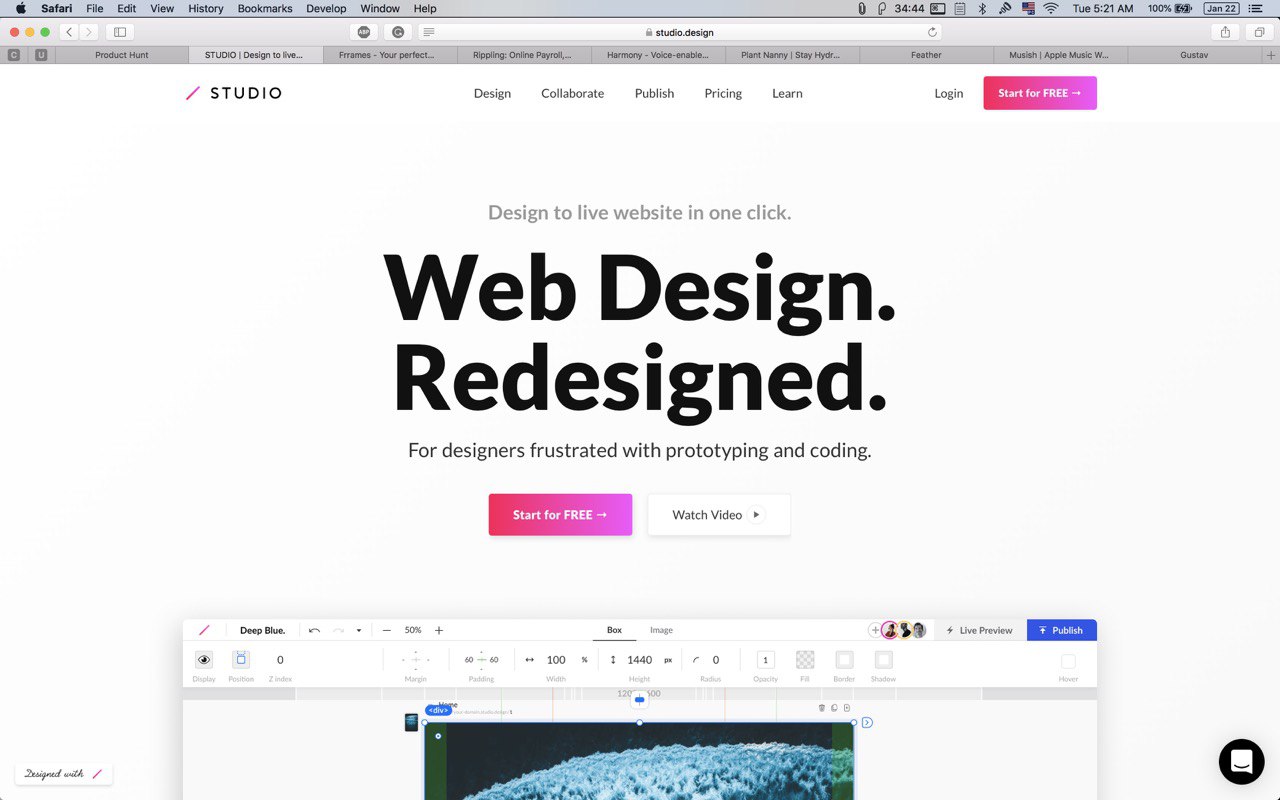Open the history dropdown arrow after redo
The width and height of the screenshot is (1280, 800).
[x=359, y=630]
